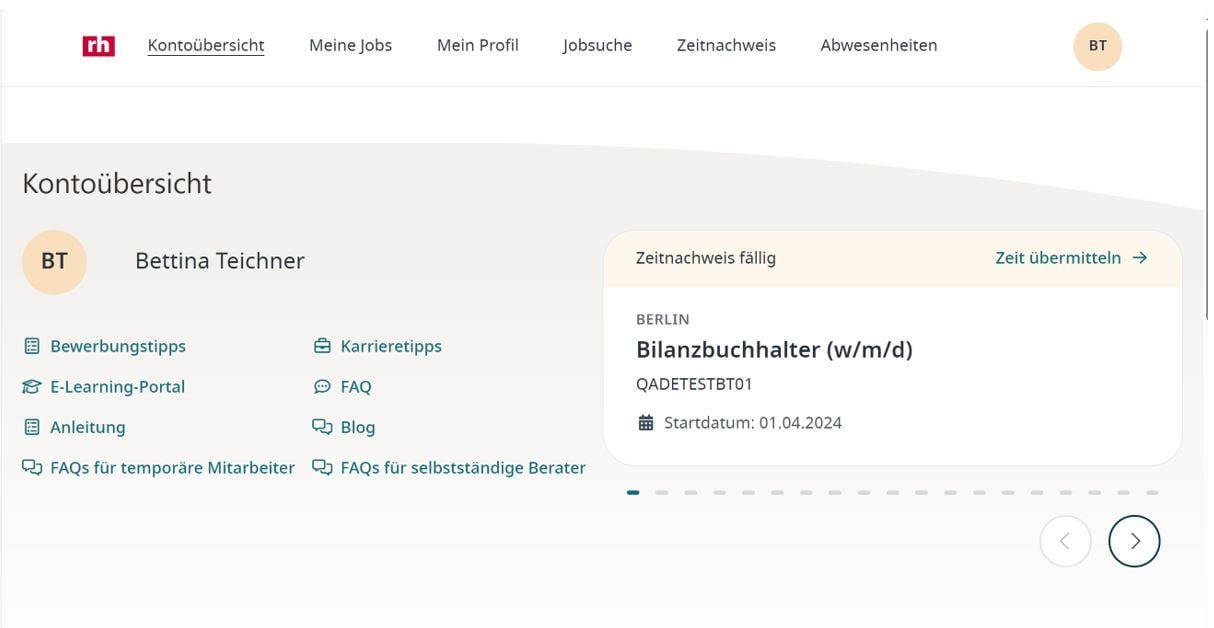Click the Robert Half logo icon
Viewport: 1214px width, 628px height.
point(99,45)
